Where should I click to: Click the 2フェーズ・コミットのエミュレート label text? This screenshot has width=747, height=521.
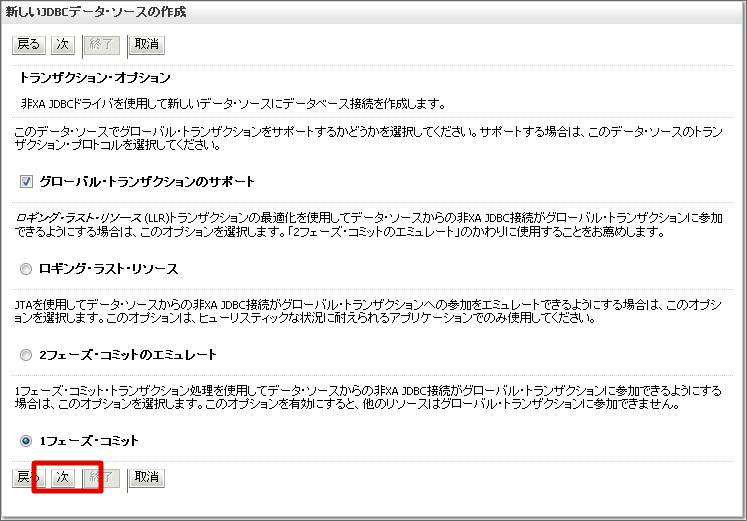128,355
